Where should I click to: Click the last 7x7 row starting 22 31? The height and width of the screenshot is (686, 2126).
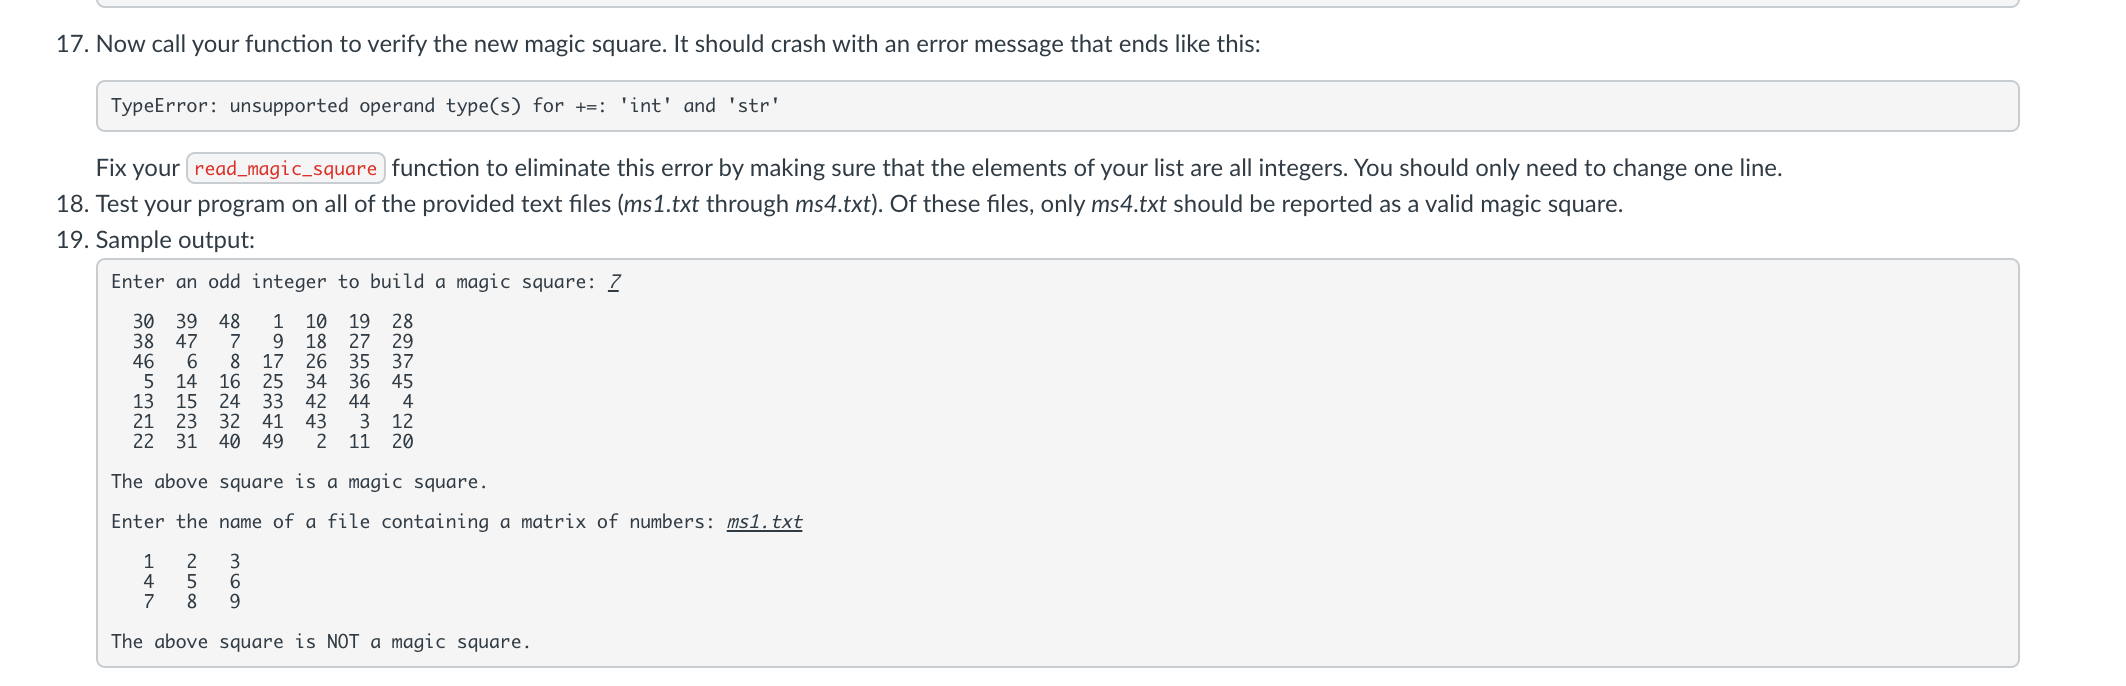[272, 442]
